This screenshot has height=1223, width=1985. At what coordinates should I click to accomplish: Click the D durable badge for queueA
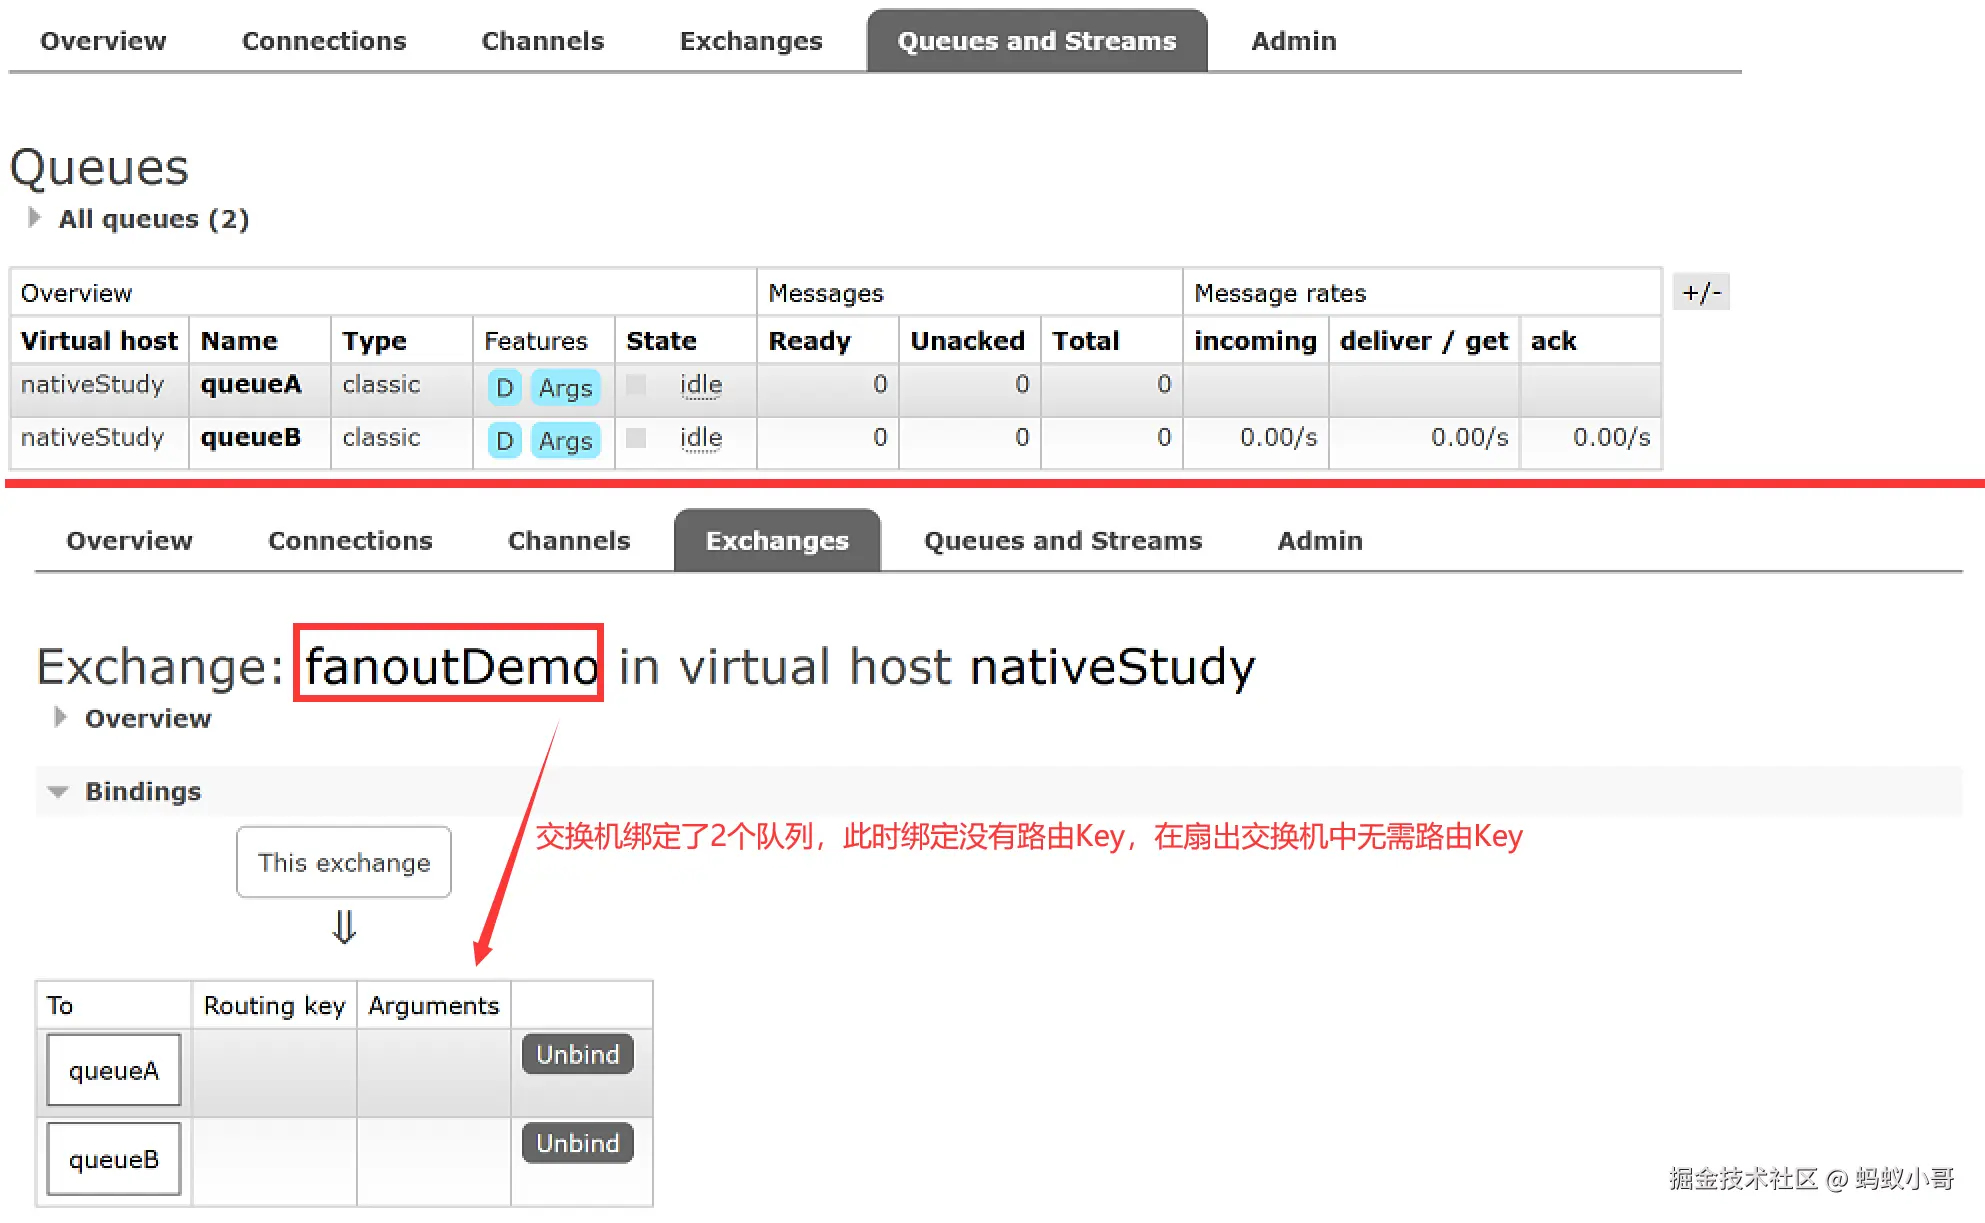coord(505,388)
